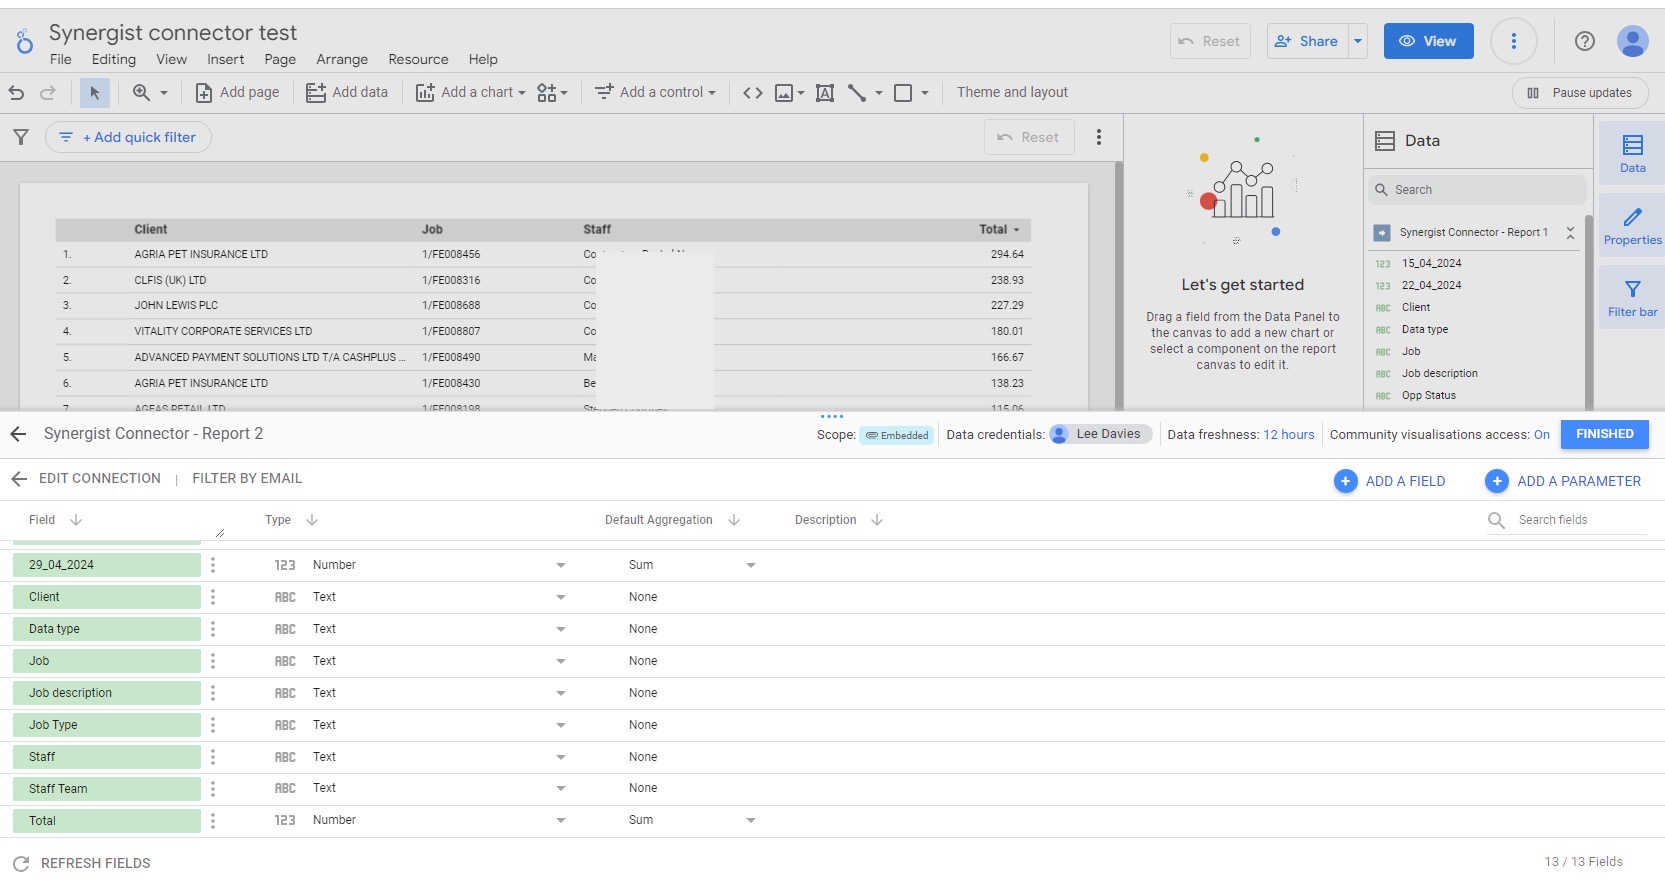
Task: Open the Arrange menu
Action: coord(342,59)
